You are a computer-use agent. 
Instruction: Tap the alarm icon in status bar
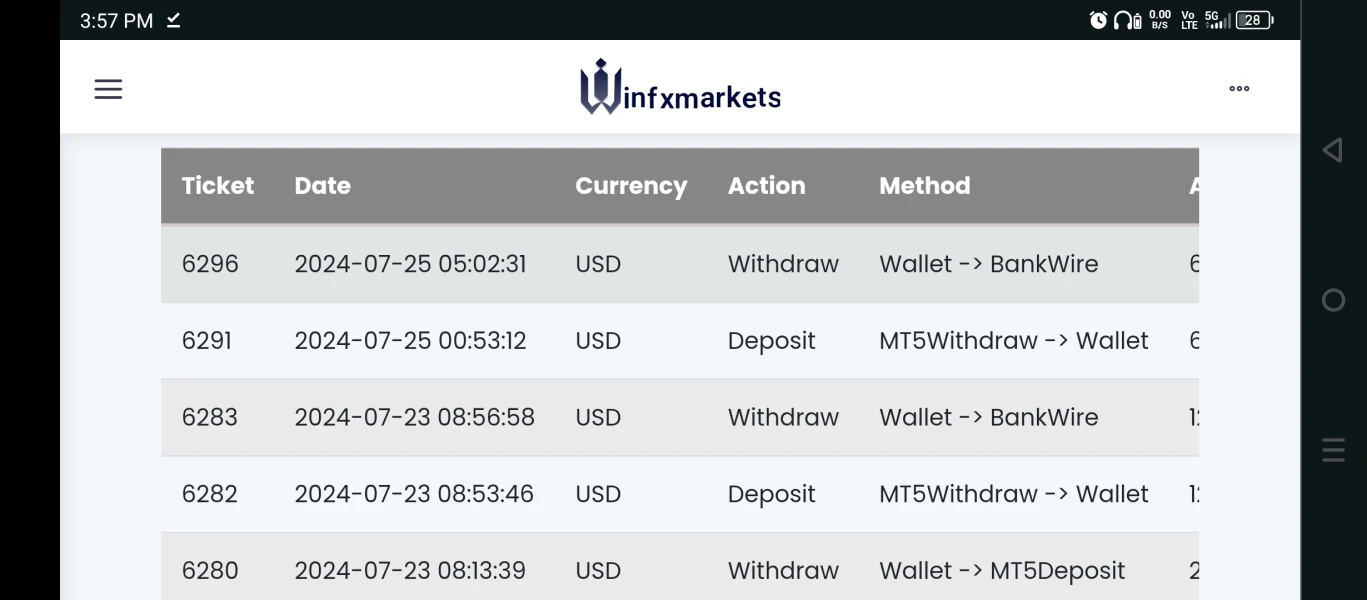[1098, 20]
